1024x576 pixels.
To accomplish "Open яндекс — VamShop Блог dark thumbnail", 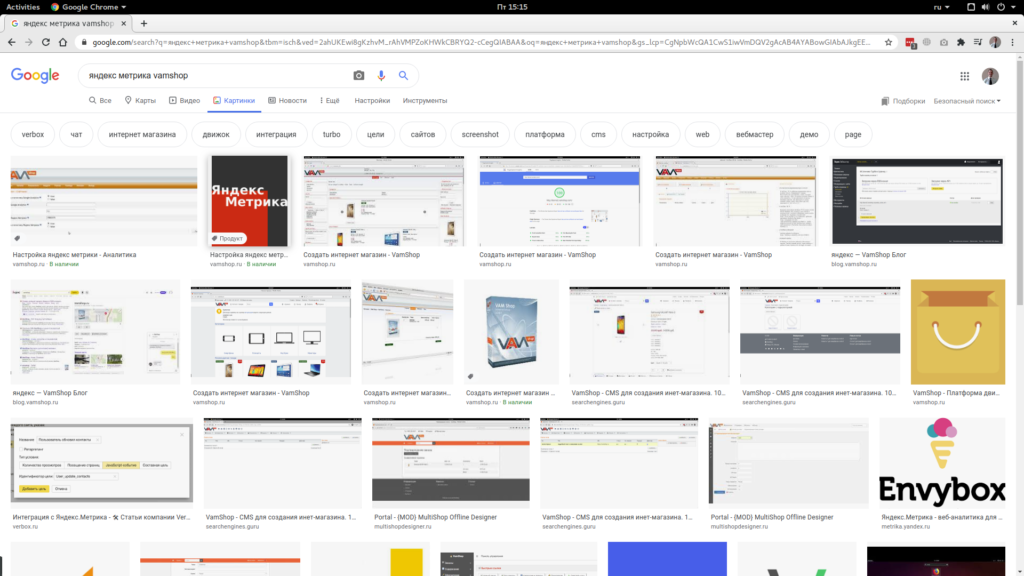I will point(917,200).
